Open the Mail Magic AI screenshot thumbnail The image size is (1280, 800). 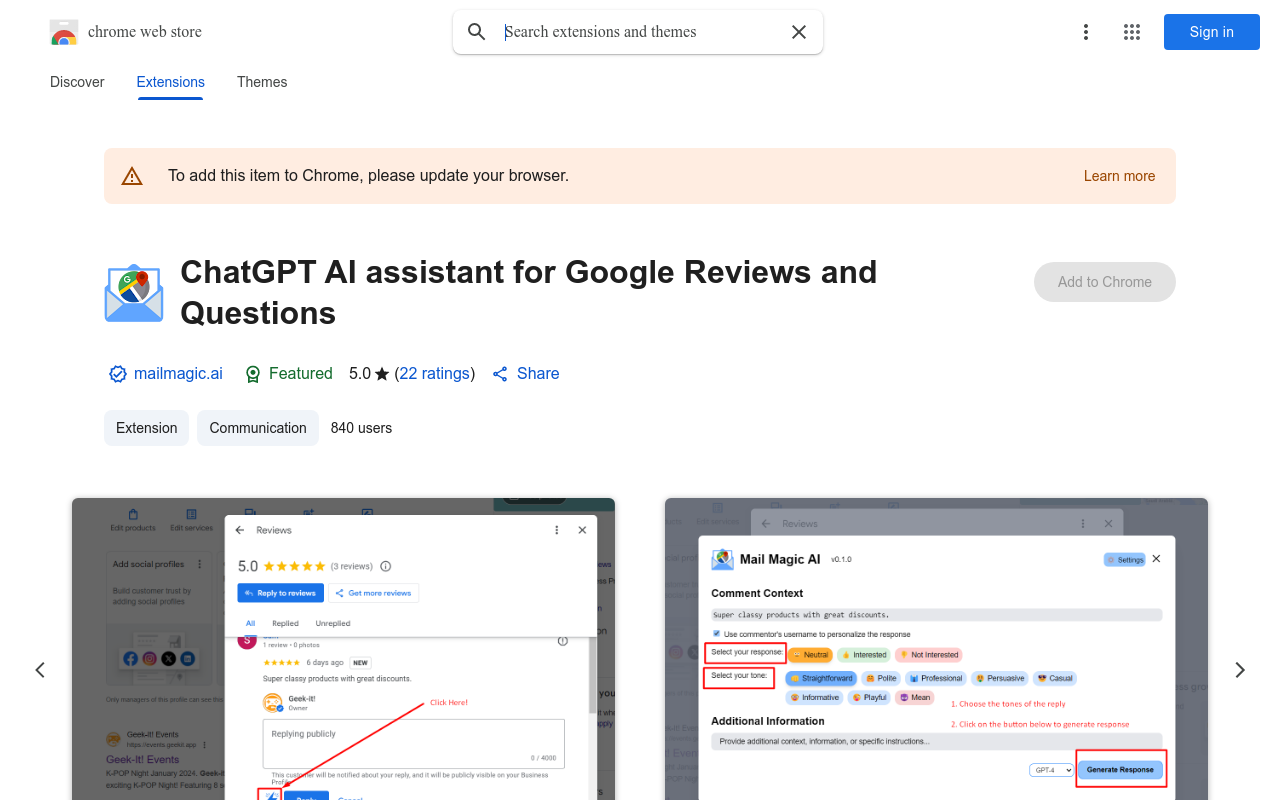click(x=936, y=649)
